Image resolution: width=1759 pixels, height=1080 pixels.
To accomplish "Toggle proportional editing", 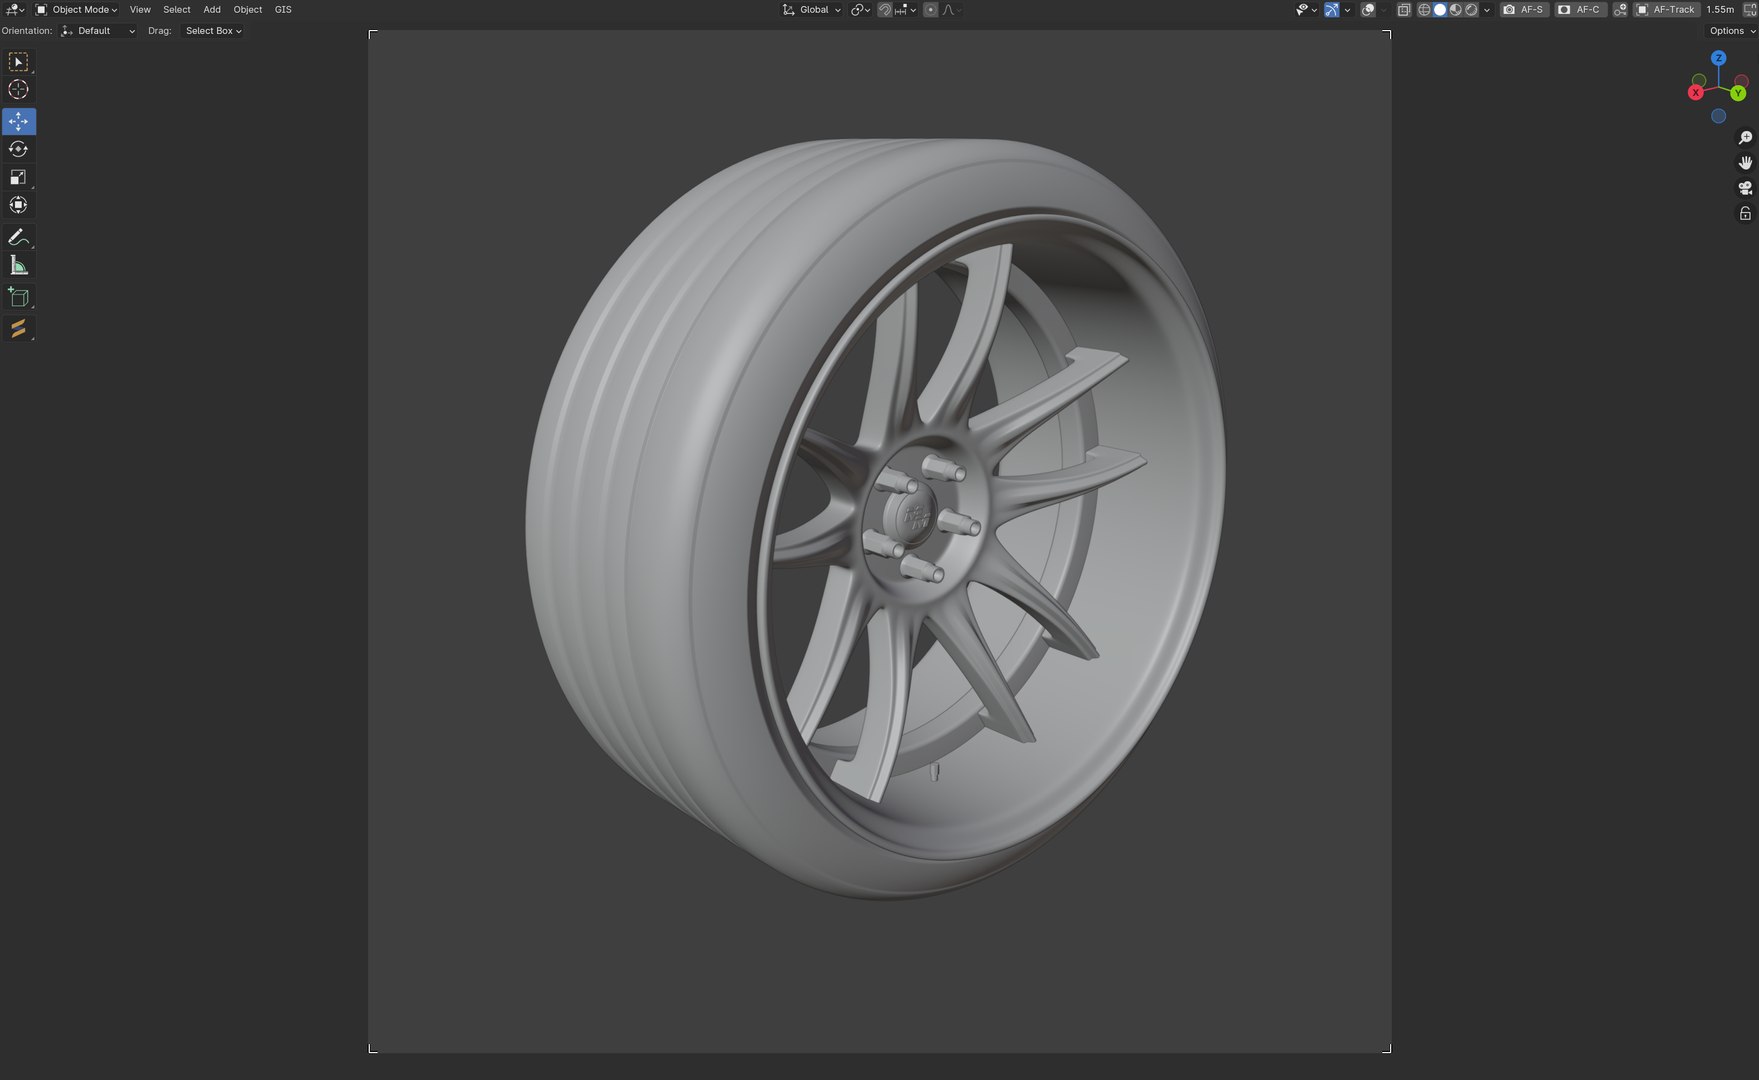I will [x=931, y=10].
